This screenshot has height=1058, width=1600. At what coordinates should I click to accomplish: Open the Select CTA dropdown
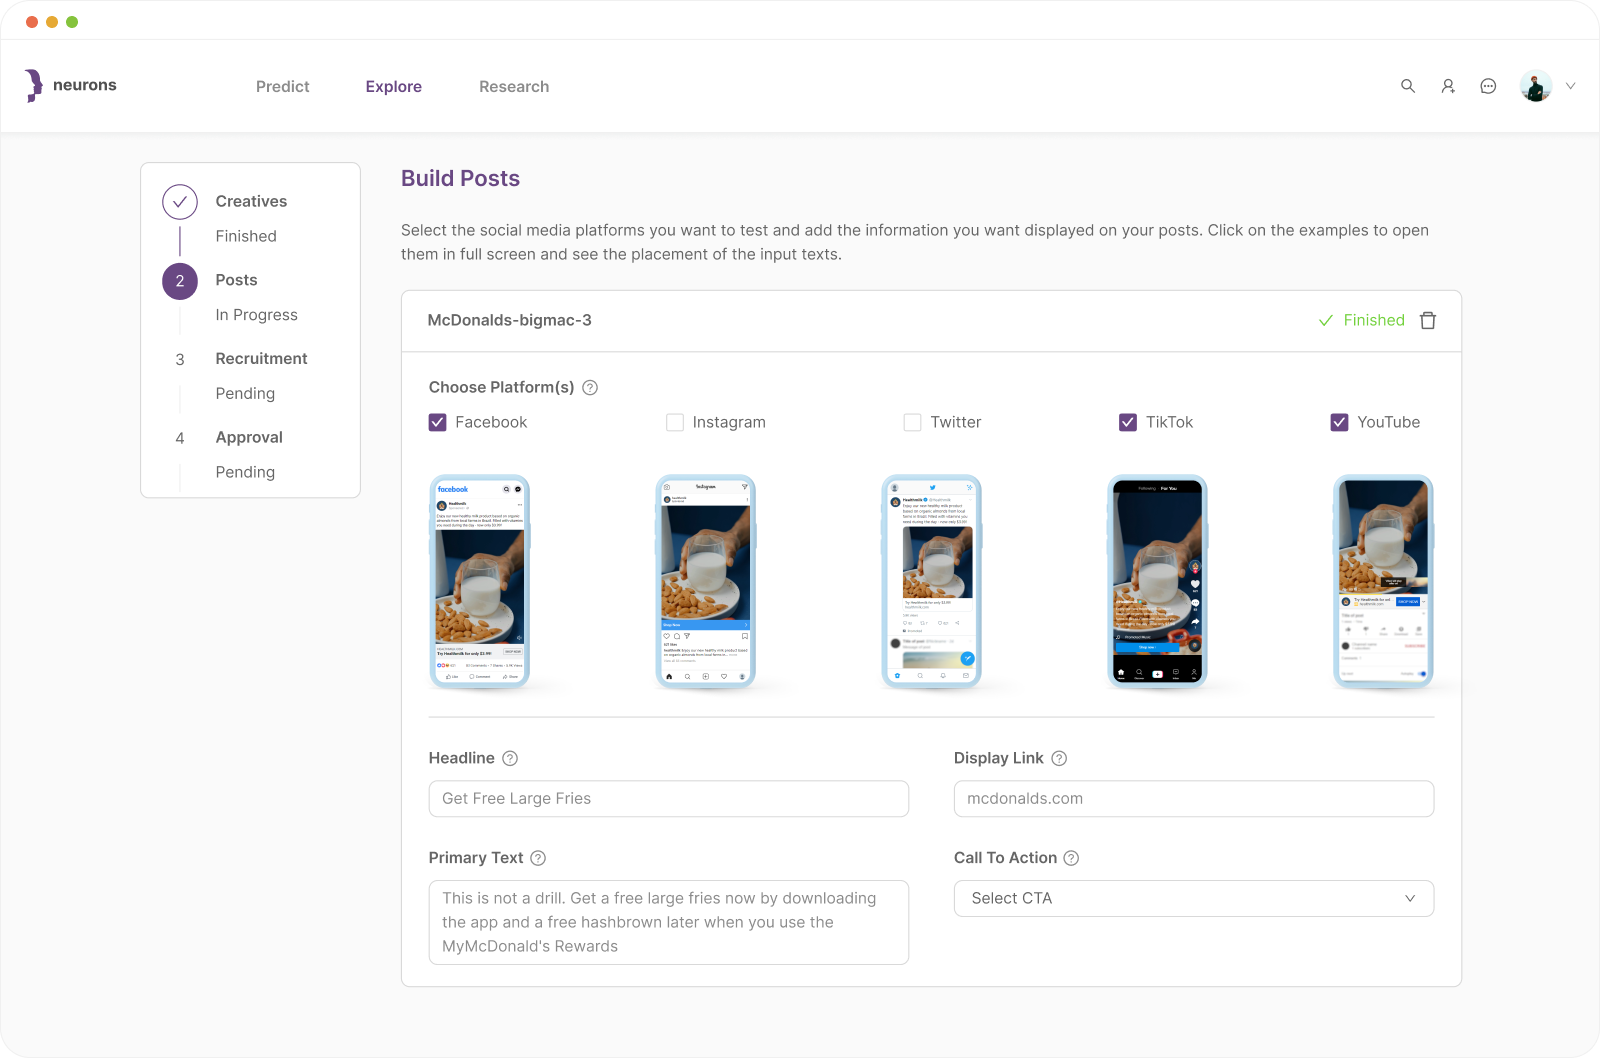pos(1194,898)
